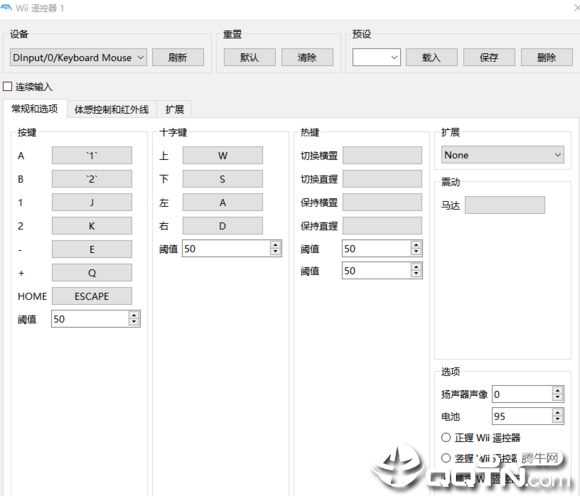This screenshot has width=580, height=496.
Task: Click the 刷新 refresh button
Action: coord(178,57)
